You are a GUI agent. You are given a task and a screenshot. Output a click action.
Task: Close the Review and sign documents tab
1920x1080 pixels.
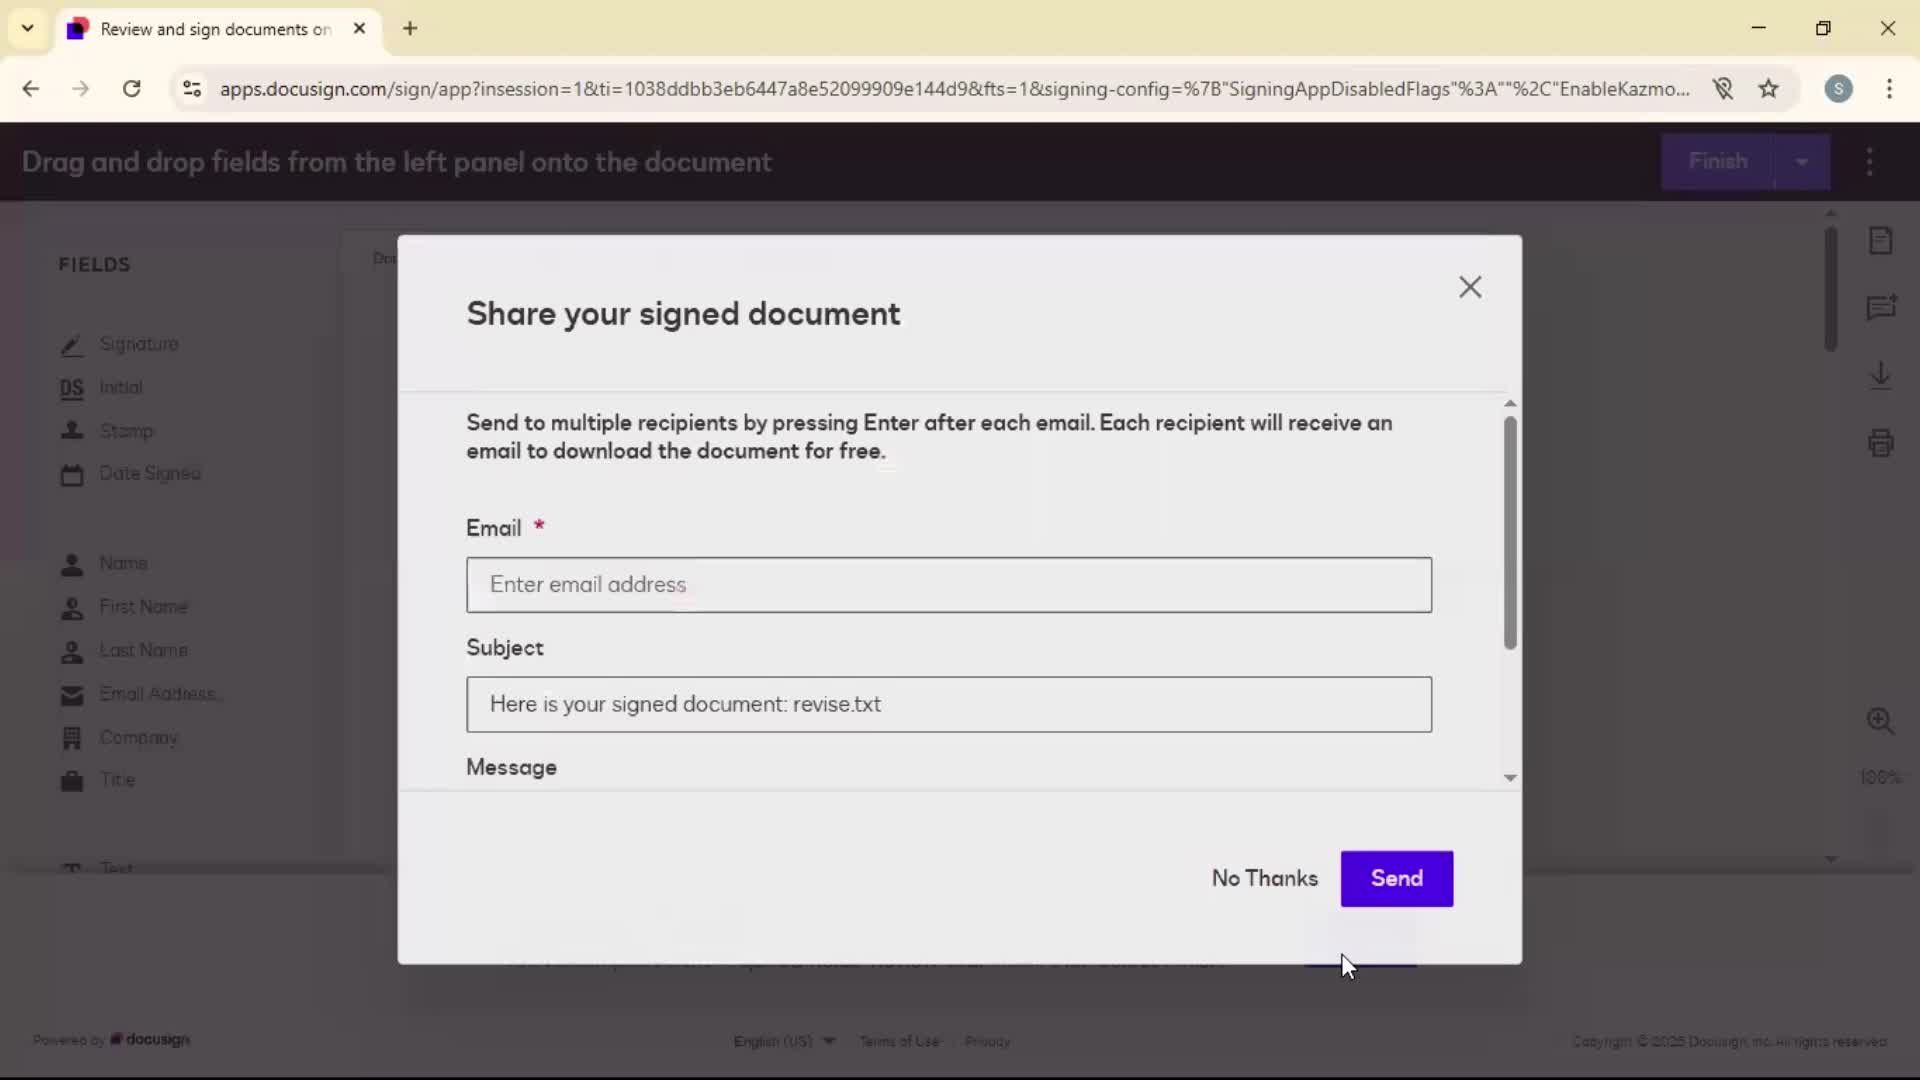pos(359,29)
